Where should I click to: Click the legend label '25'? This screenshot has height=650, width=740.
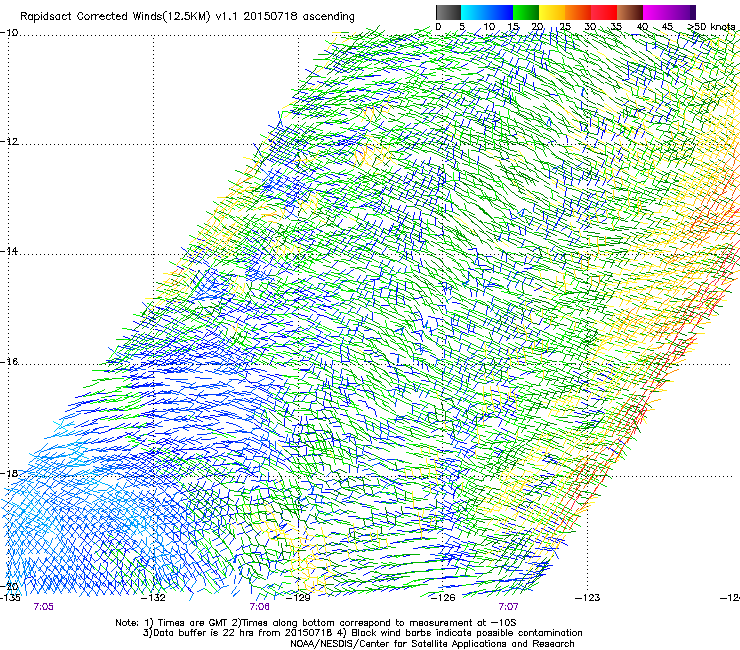tap(565, 27)
